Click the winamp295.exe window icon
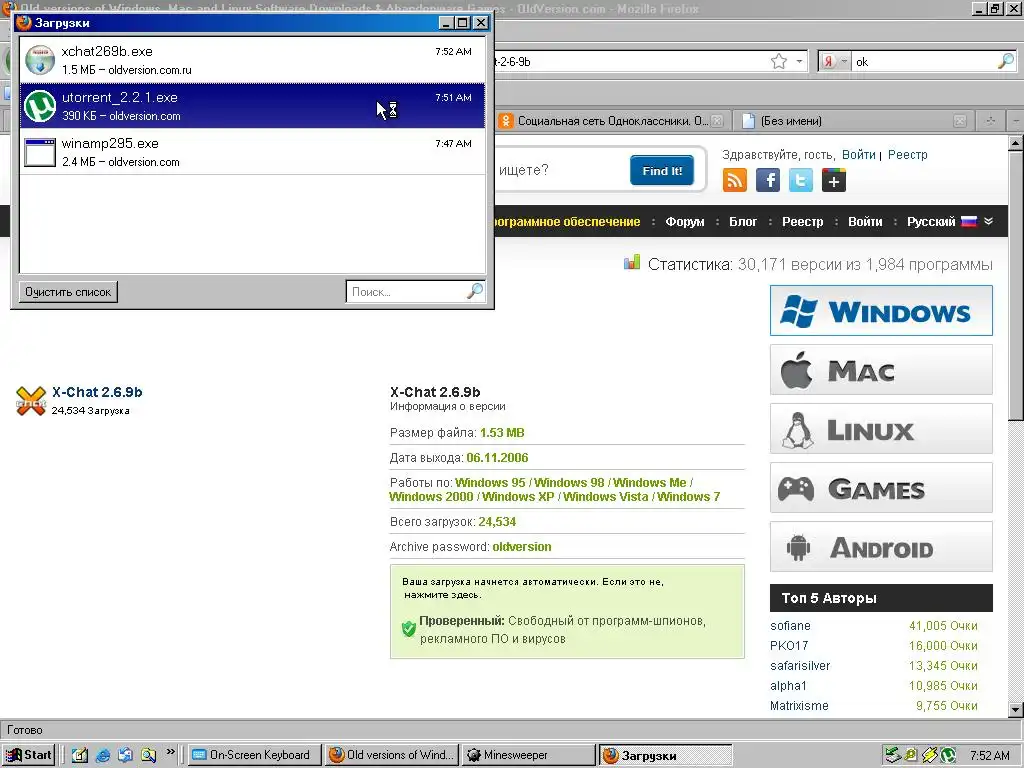Screen dimensions: 1024x768 (x=40, y=152)
